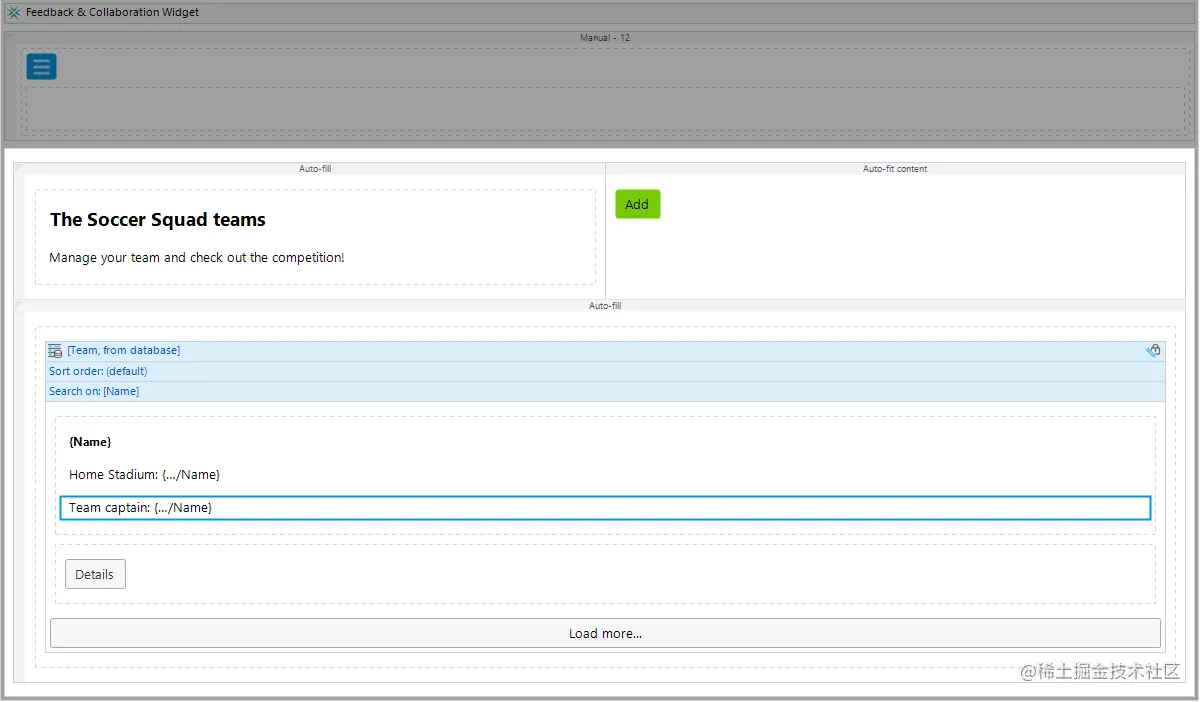Click the Load more... button
This screenshot has height=702, width=1201.
coord(605,633)
